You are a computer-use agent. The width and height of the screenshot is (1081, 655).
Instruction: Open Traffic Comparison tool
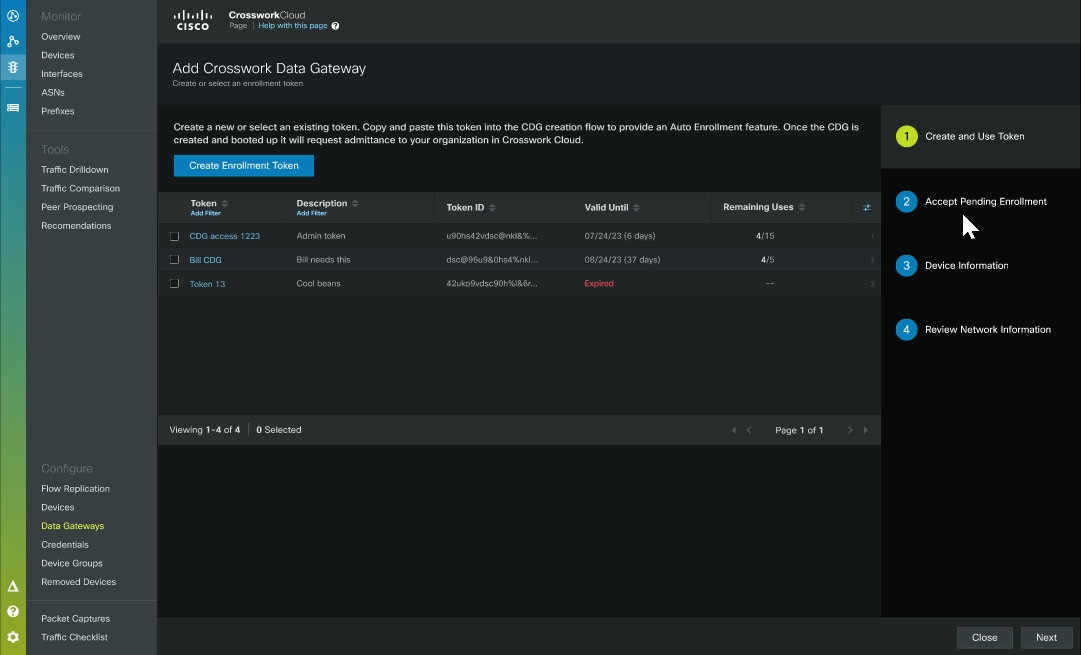[x=81, y=188]
